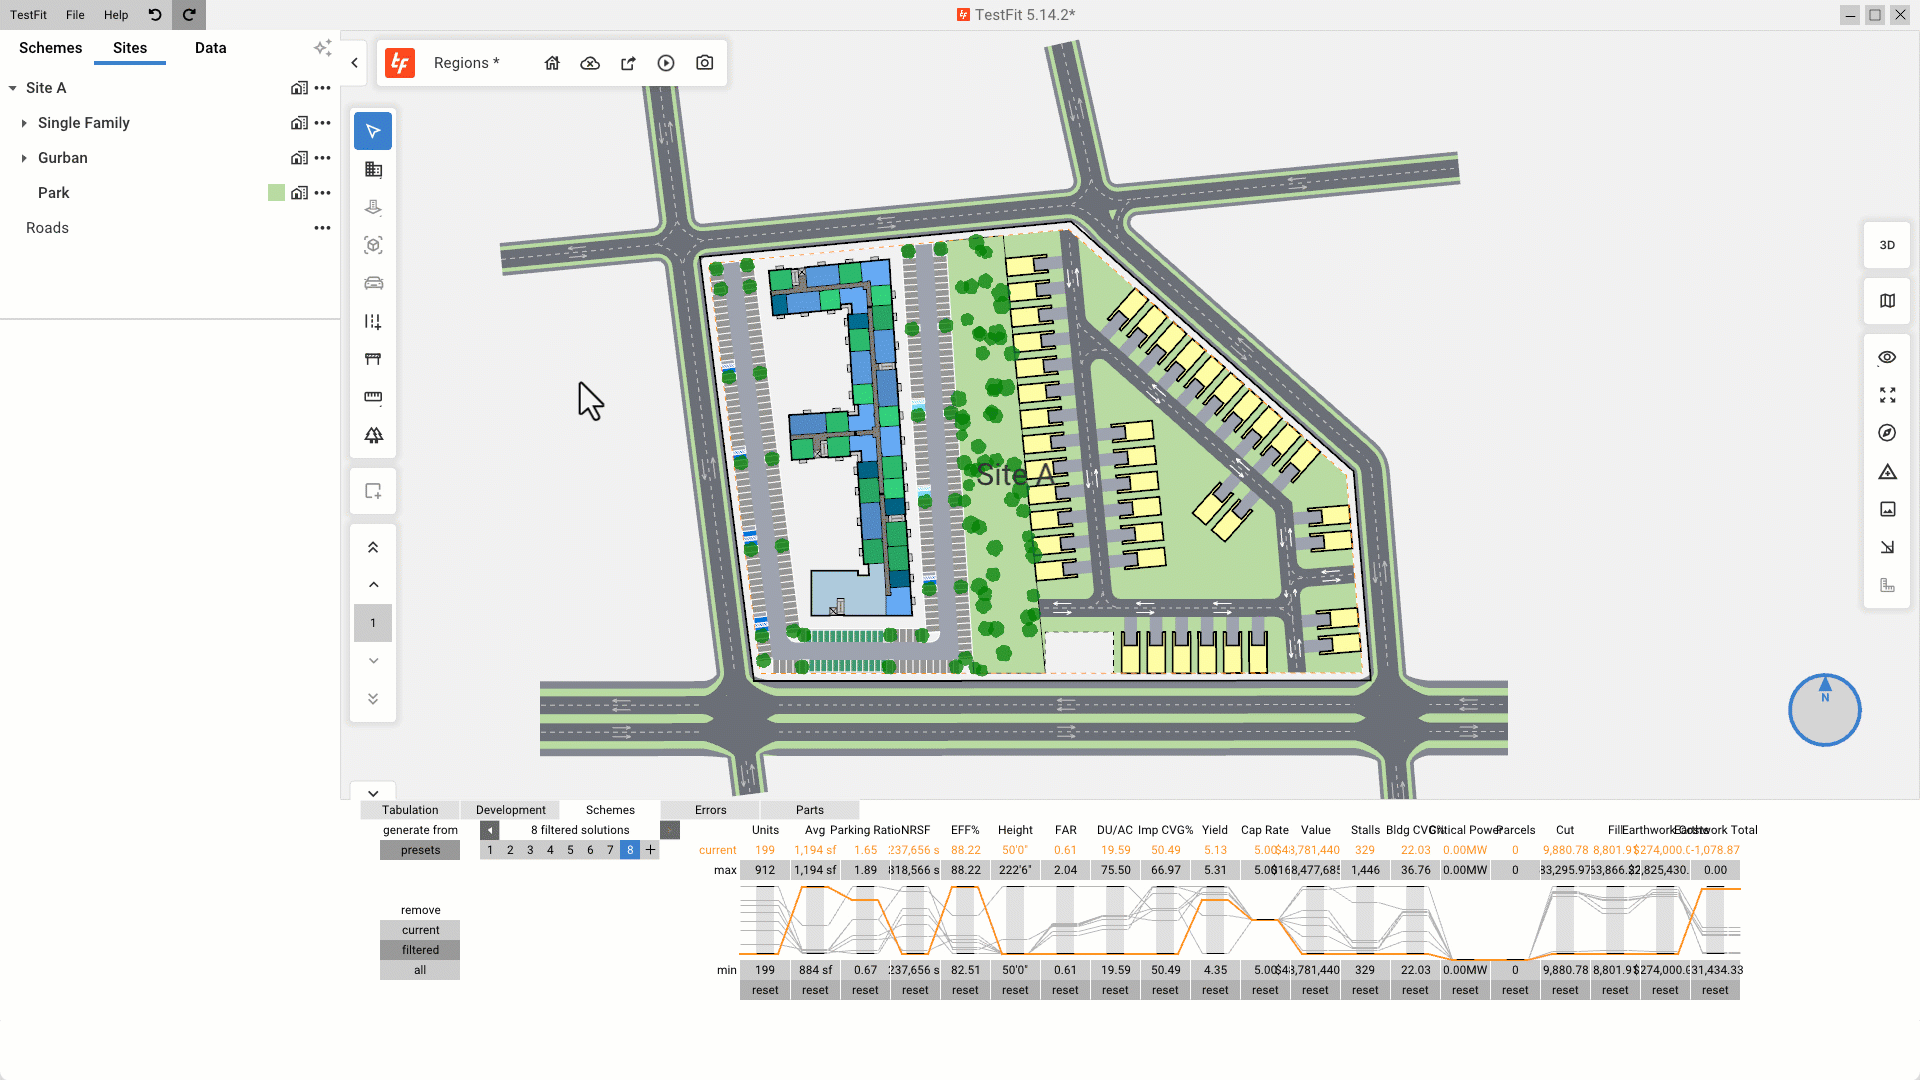Click the Park green color swatch
This screenshot has height=1080, width=1920.
pos(276,193)
